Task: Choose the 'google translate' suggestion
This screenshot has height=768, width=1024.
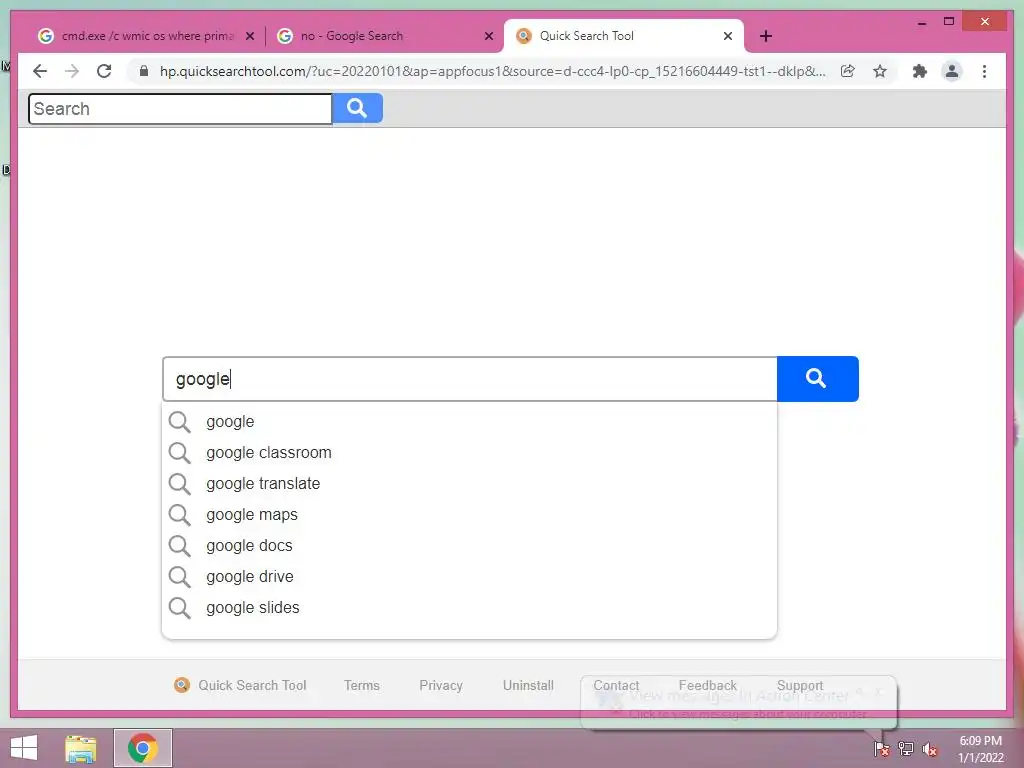Action: 469,484
